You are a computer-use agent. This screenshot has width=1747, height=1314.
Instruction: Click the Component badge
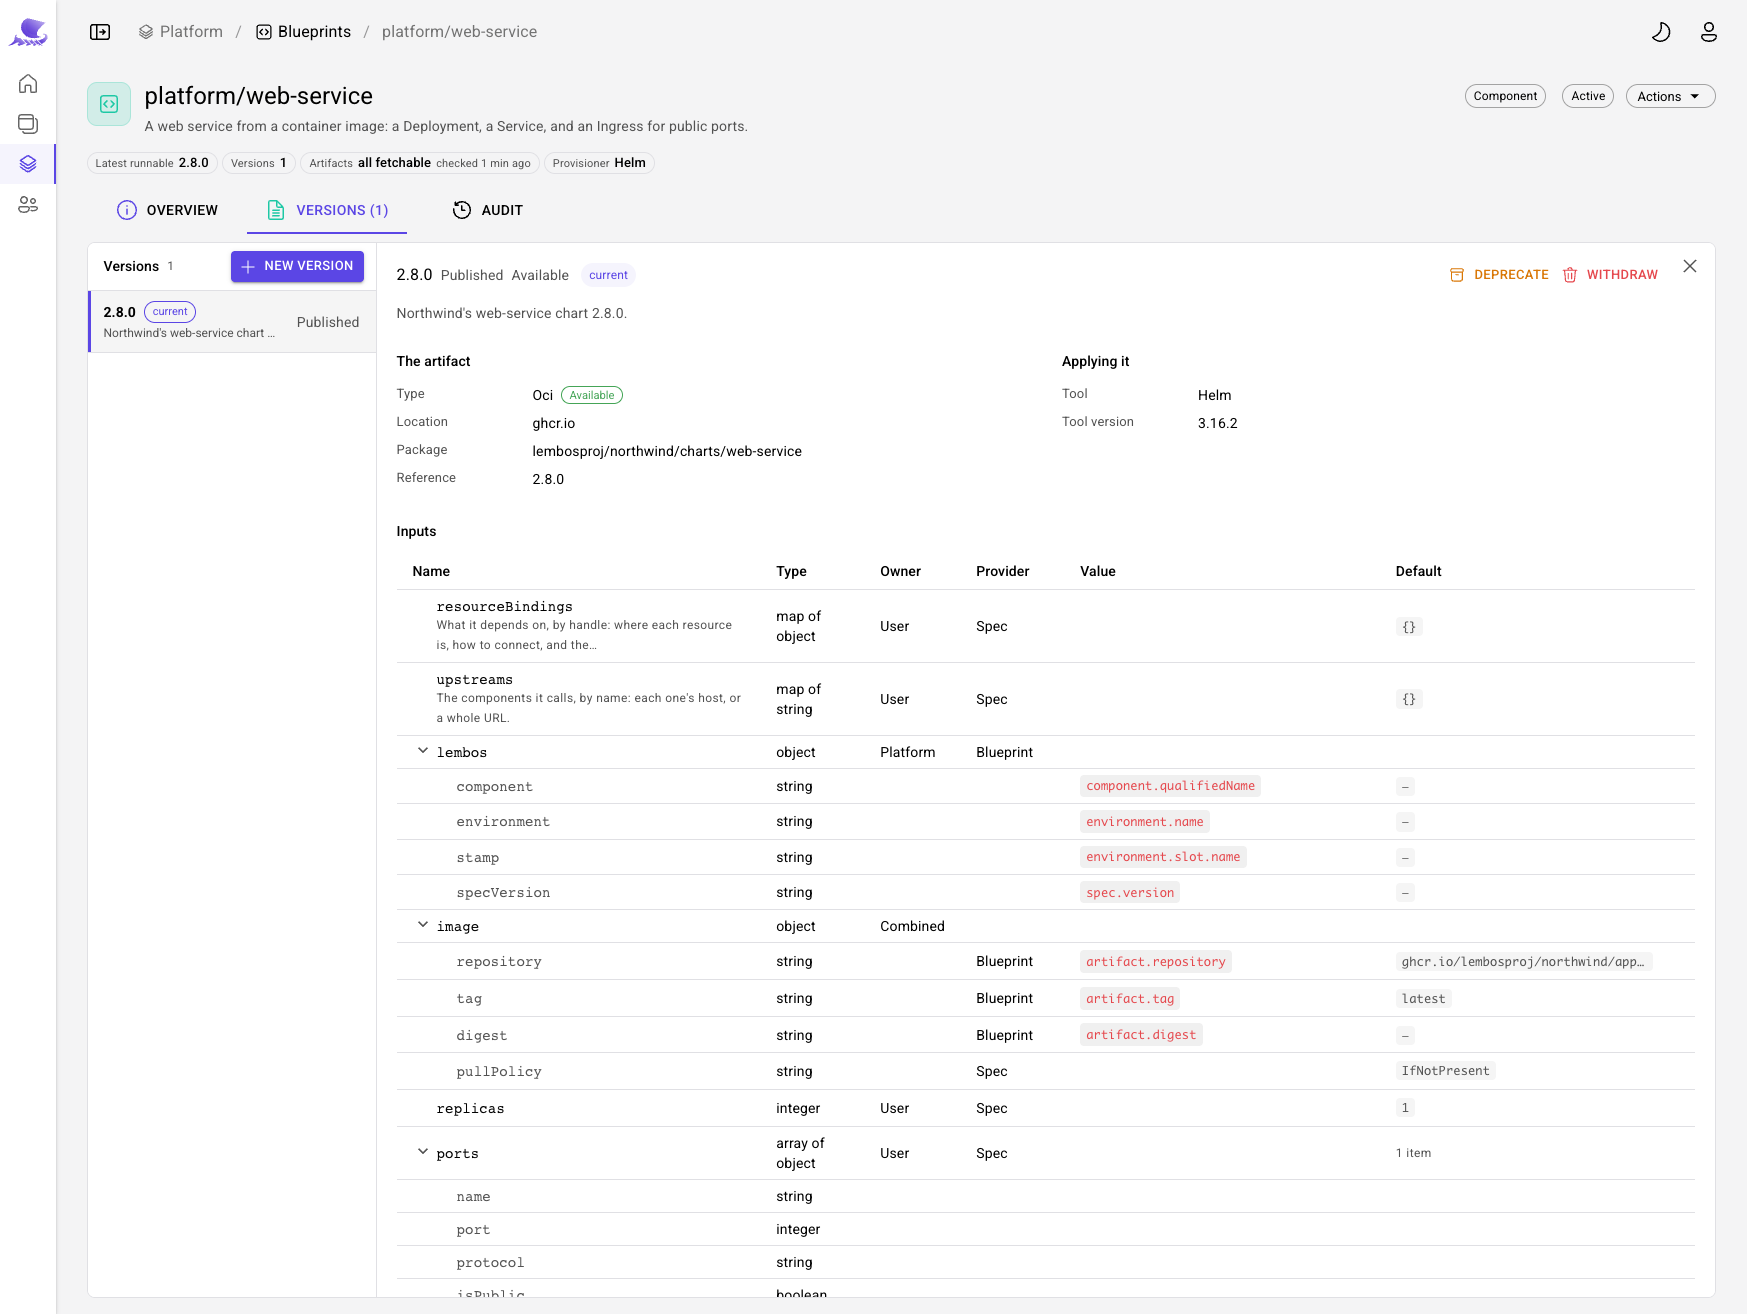(x=1505, y=96)
